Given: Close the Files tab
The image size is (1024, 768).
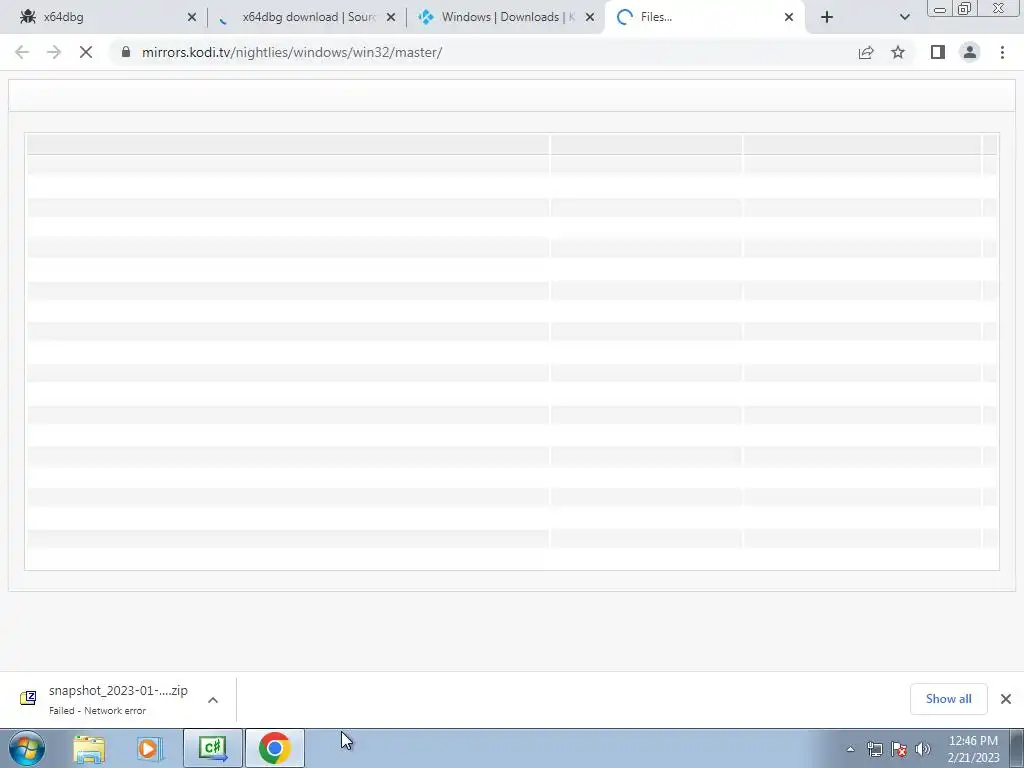Looking at the screenshot, I should pos(789,18).
